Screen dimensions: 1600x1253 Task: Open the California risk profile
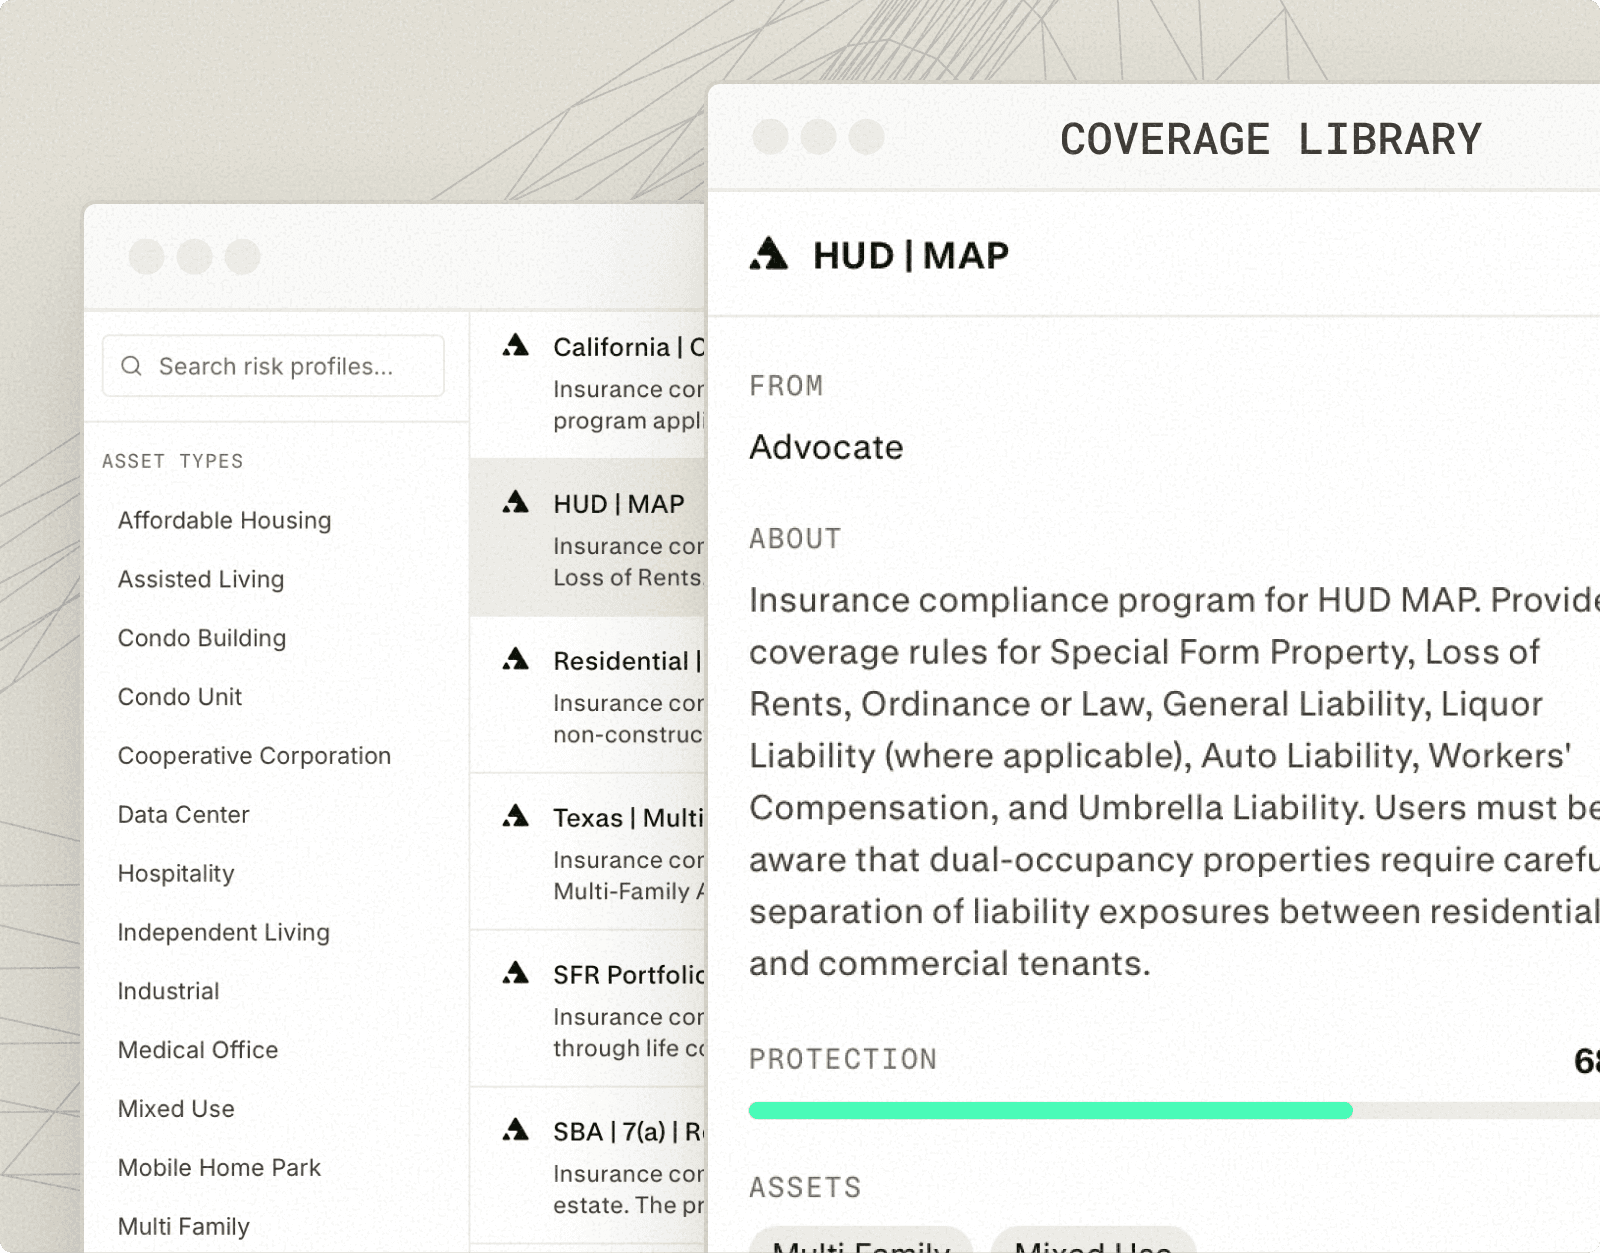(588, 385)
